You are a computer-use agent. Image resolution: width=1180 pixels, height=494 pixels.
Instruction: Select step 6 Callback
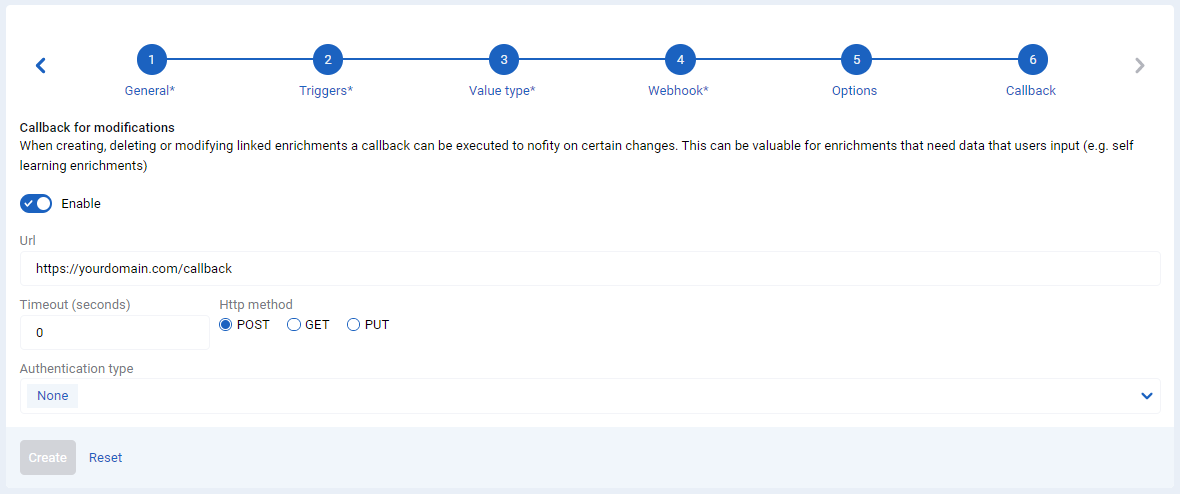(1032, 60)
